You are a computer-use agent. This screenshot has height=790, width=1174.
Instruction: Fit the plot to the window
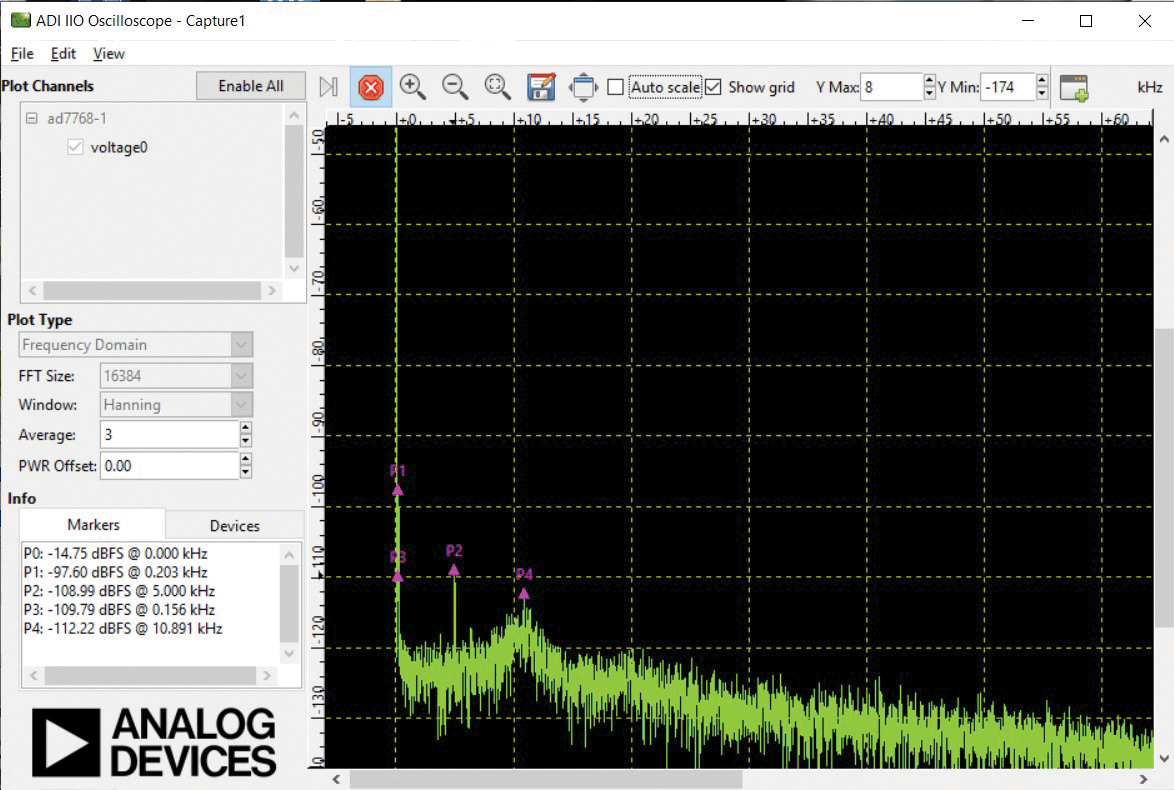(x=497, y=87)
